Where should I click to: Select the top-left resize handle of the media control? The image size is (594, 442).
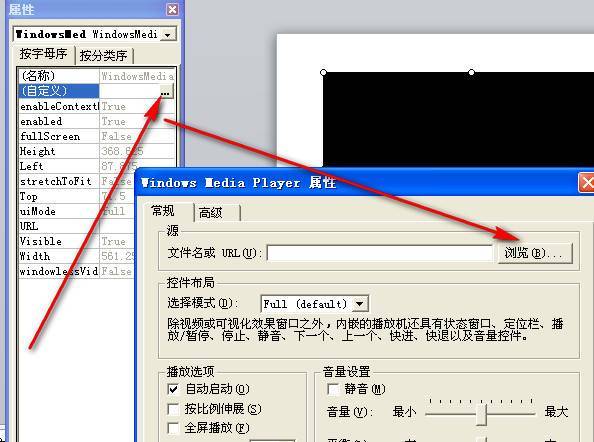[323, 72]
